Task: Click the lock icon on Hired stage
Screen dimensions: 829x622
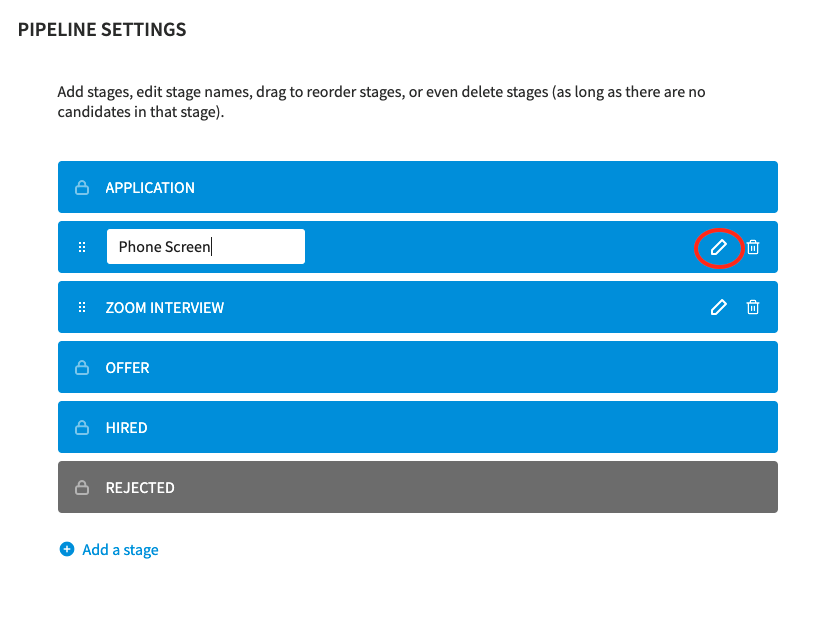Action: coord(82,427)
